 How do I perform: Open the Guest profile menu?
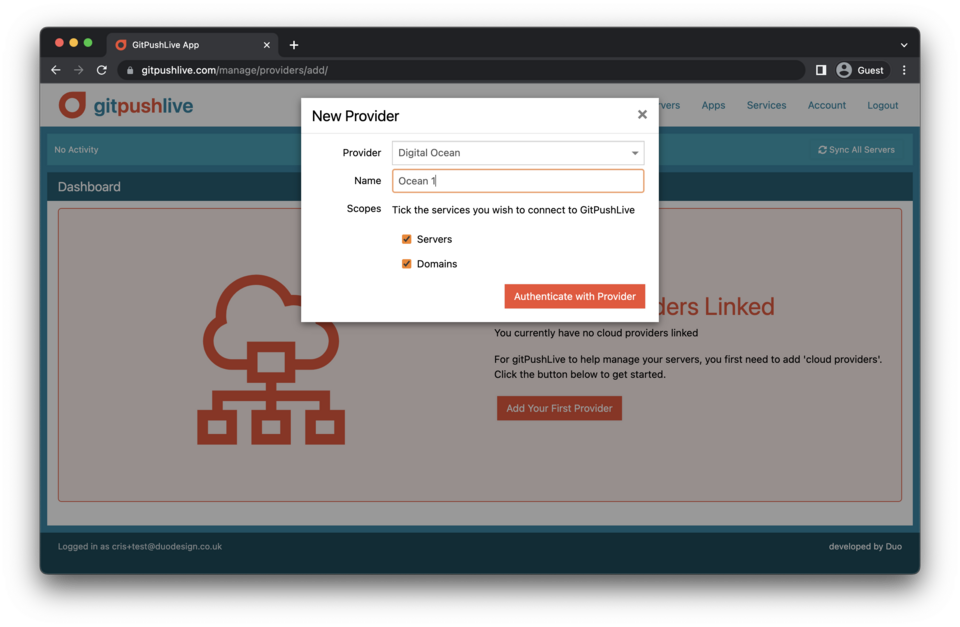click(860, 70)
